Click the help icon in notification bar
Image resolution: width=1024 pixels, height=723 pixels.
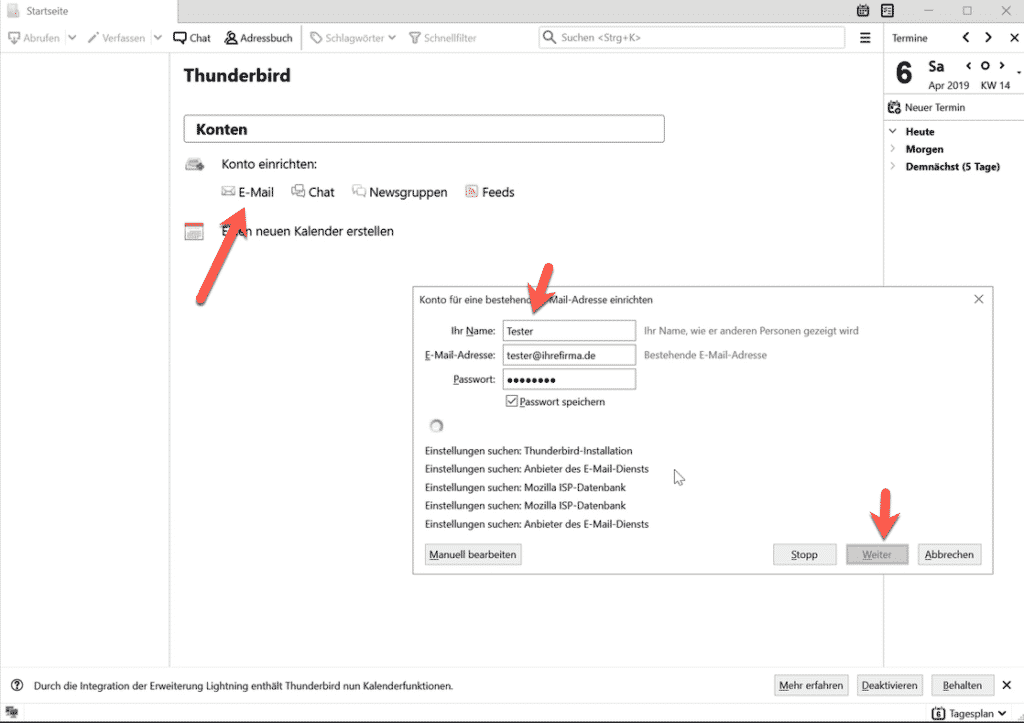(x=17, y=685)
